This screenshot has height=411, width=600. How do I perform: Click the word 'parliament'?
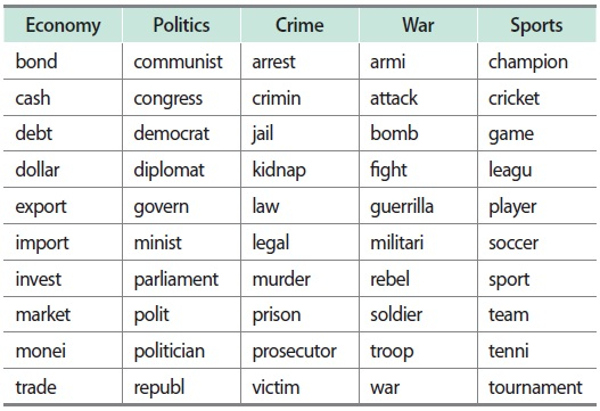[176, 279]
